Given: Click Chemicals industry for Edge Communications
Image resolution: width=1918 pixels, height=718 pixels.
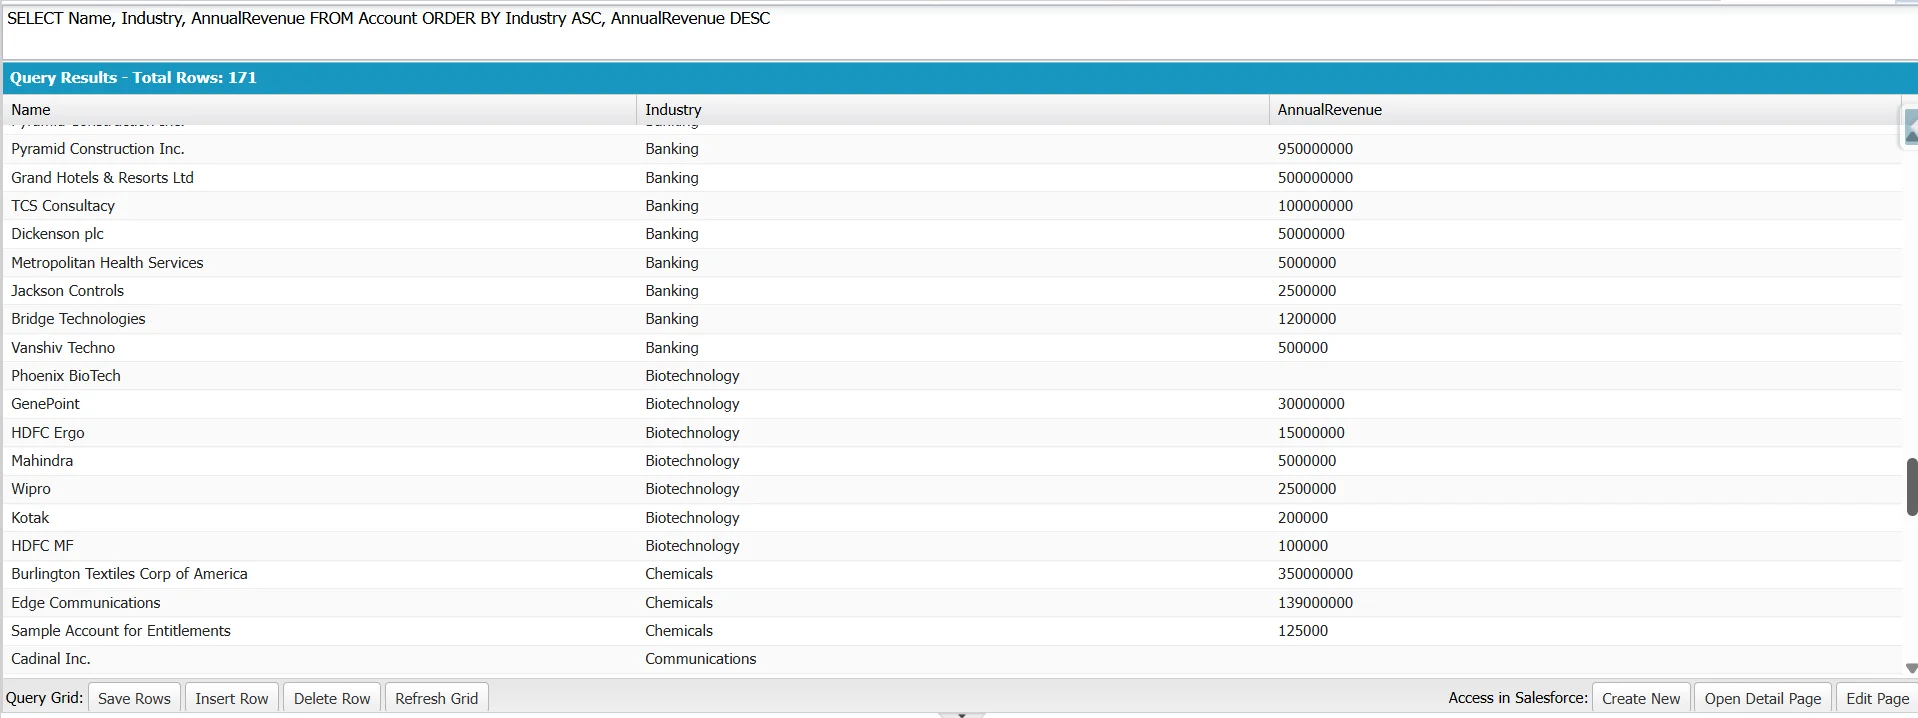Looking at the screenshot, I should pyautogui.click(x=952, y=602).
